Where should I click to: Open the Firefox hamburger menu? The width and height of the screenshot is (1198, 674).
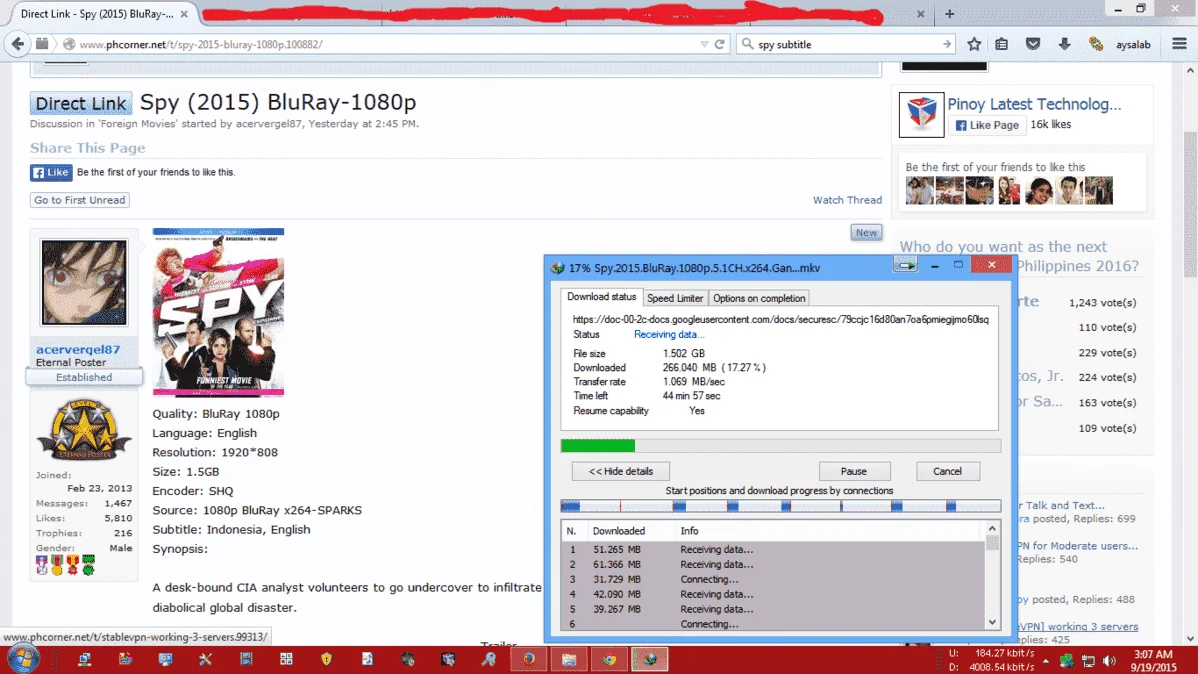click(x=1180, y=44)
